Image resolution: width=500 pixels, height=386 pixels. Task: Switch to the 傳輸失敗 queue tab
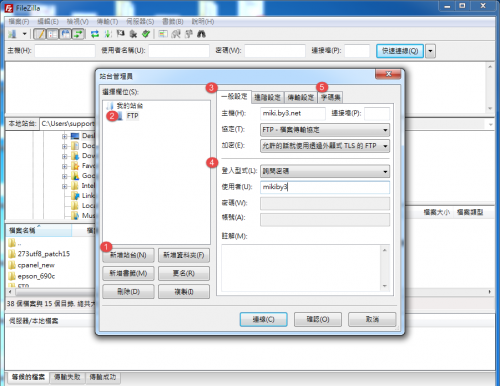point(67,377)
